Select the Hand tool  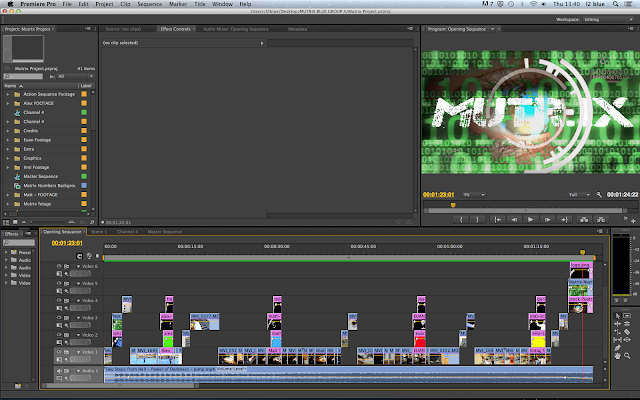pyautogui.click(x=618, y=356)
